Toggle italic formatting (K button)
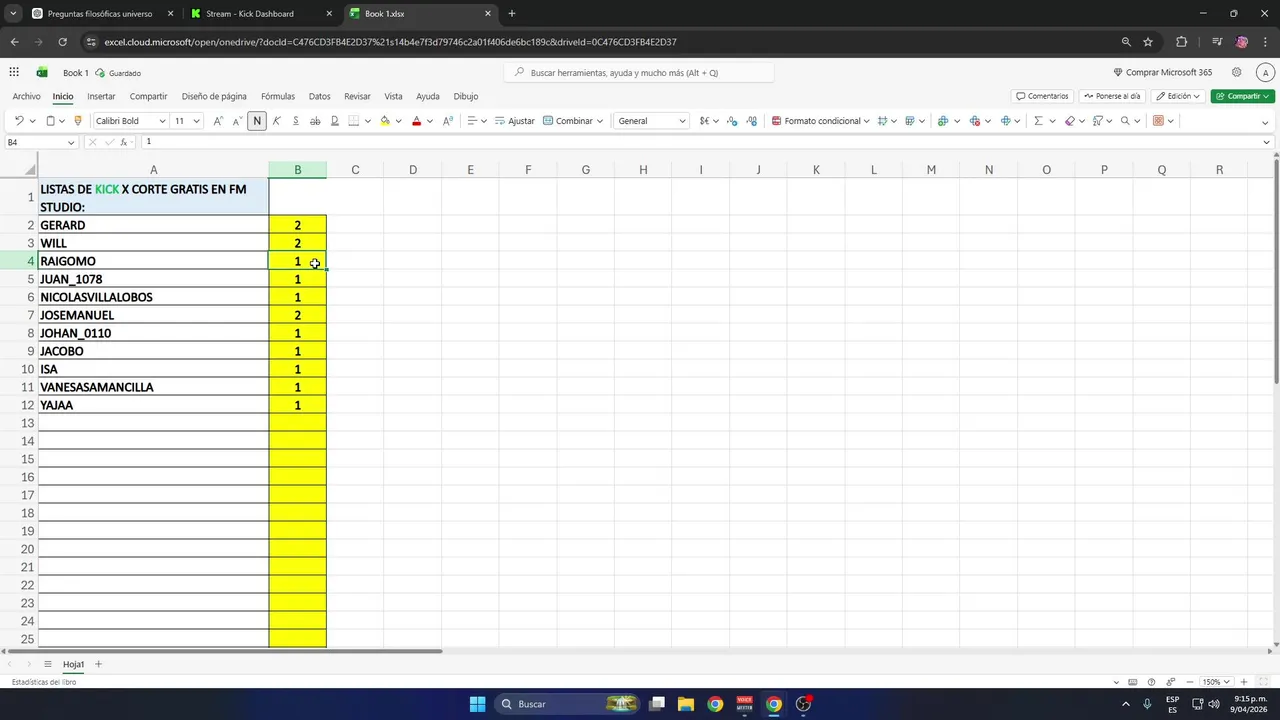1280x720 pixels. pos(276,121)
